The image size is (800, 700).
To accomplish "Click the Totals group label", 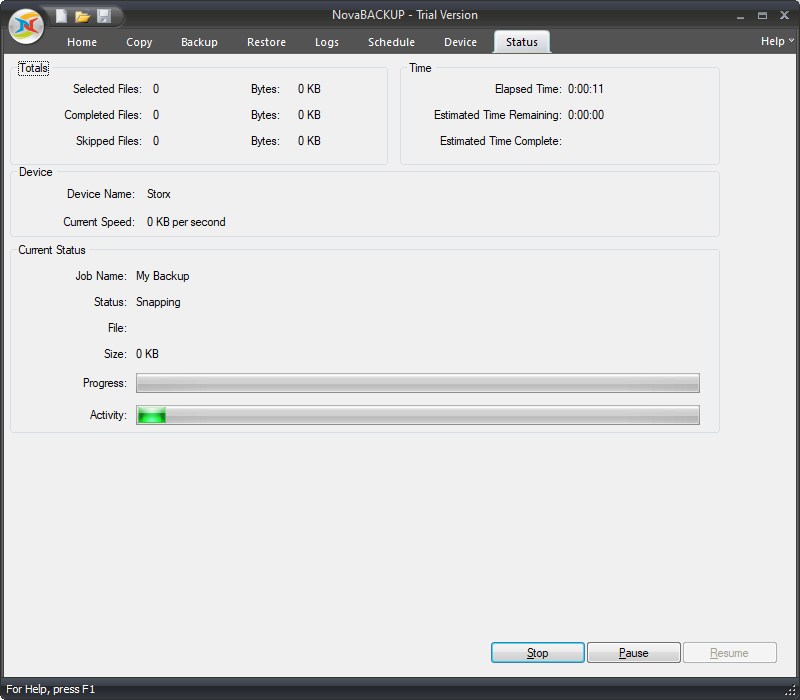I will [34, 68].
